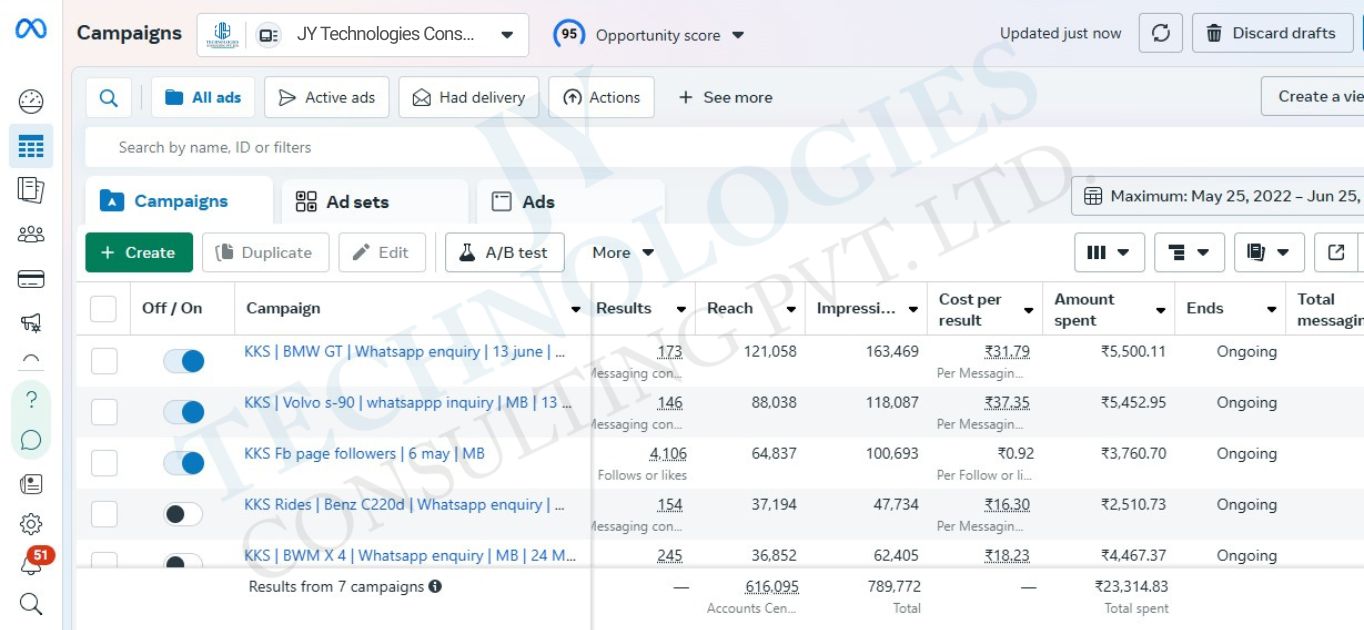
Task: Click the filter search magnifier button
Action: point(109,97)
